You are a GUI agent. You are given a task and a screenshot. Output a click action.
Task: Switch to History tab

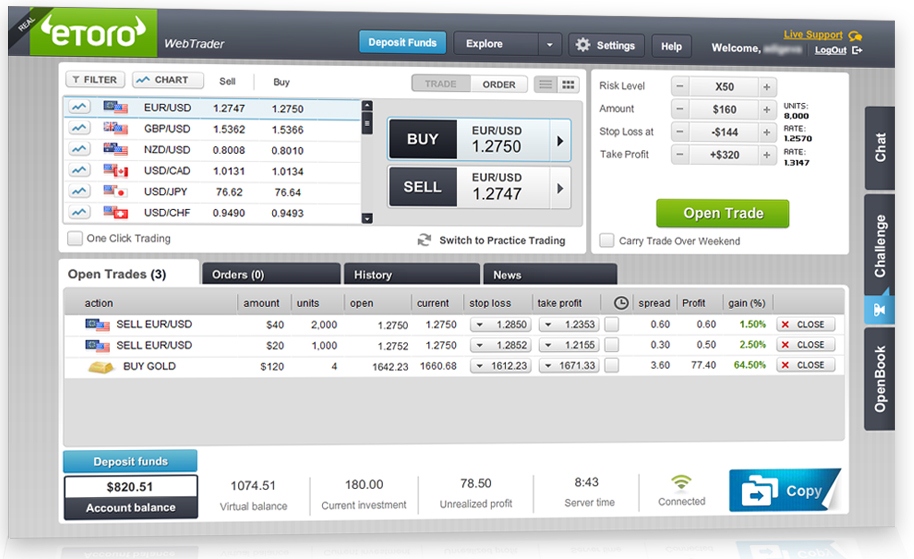click(412, 274)
